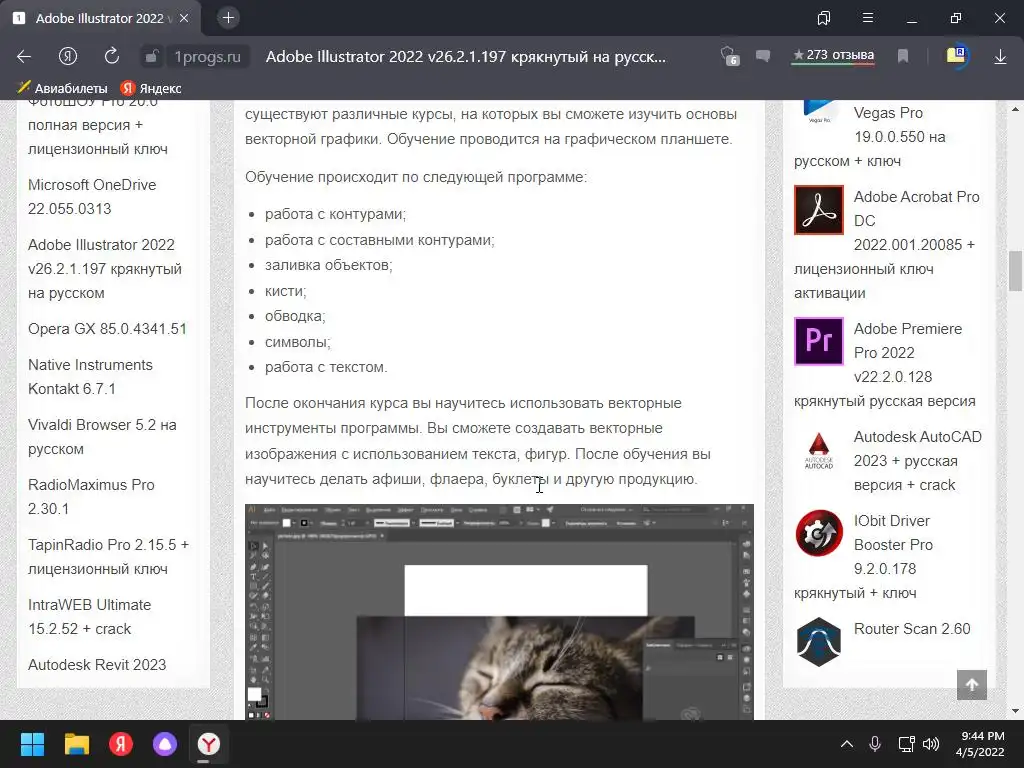
Task: Close the Adobe Illustrator 2022 tab
Action: tap(184, 18)
